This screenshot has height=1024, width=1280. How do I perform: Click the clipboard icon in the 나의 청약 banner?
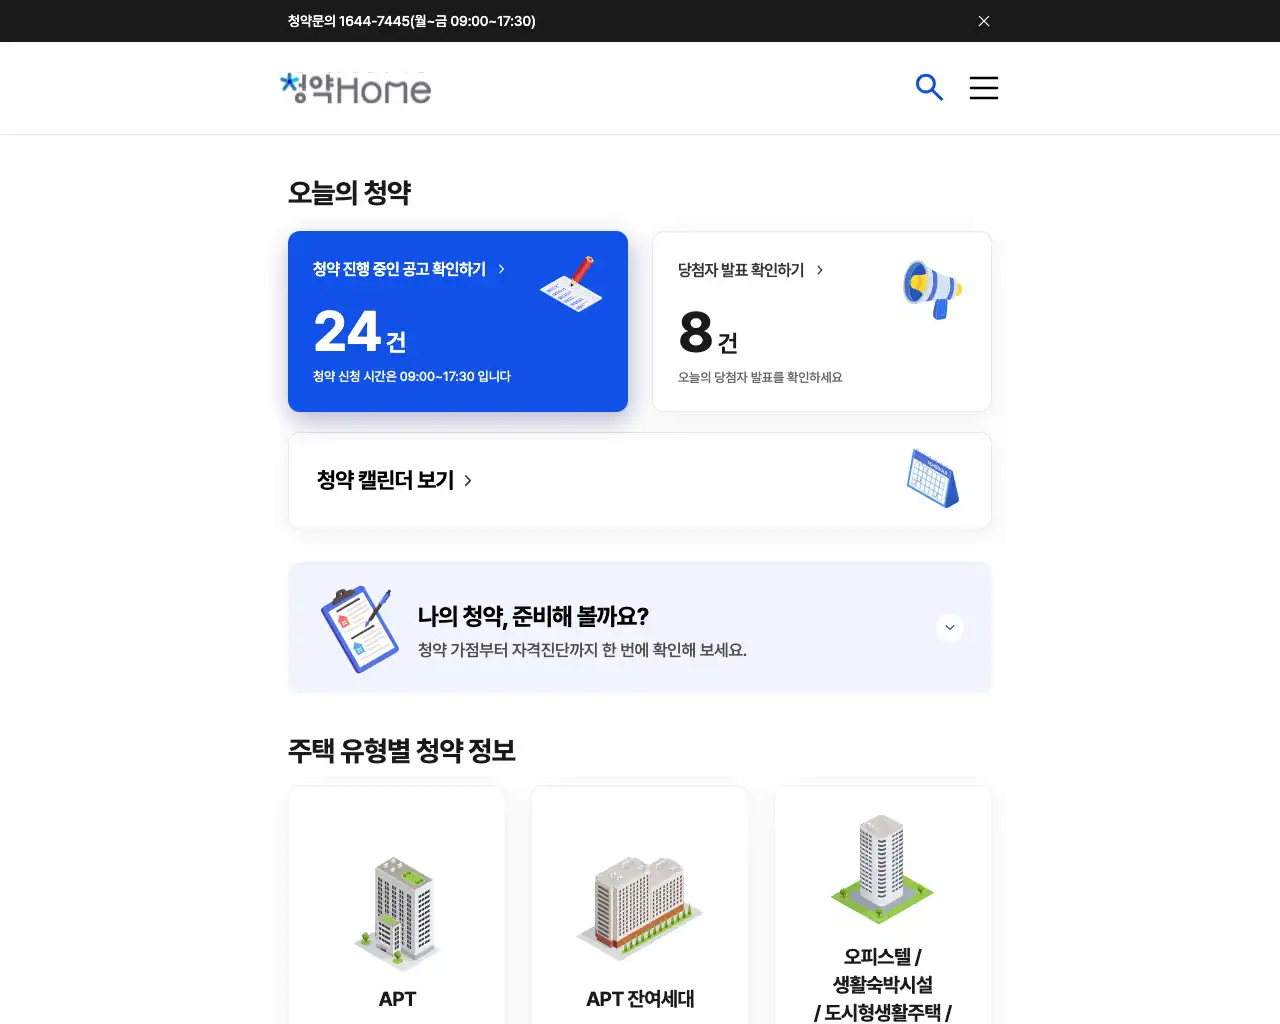357,627
